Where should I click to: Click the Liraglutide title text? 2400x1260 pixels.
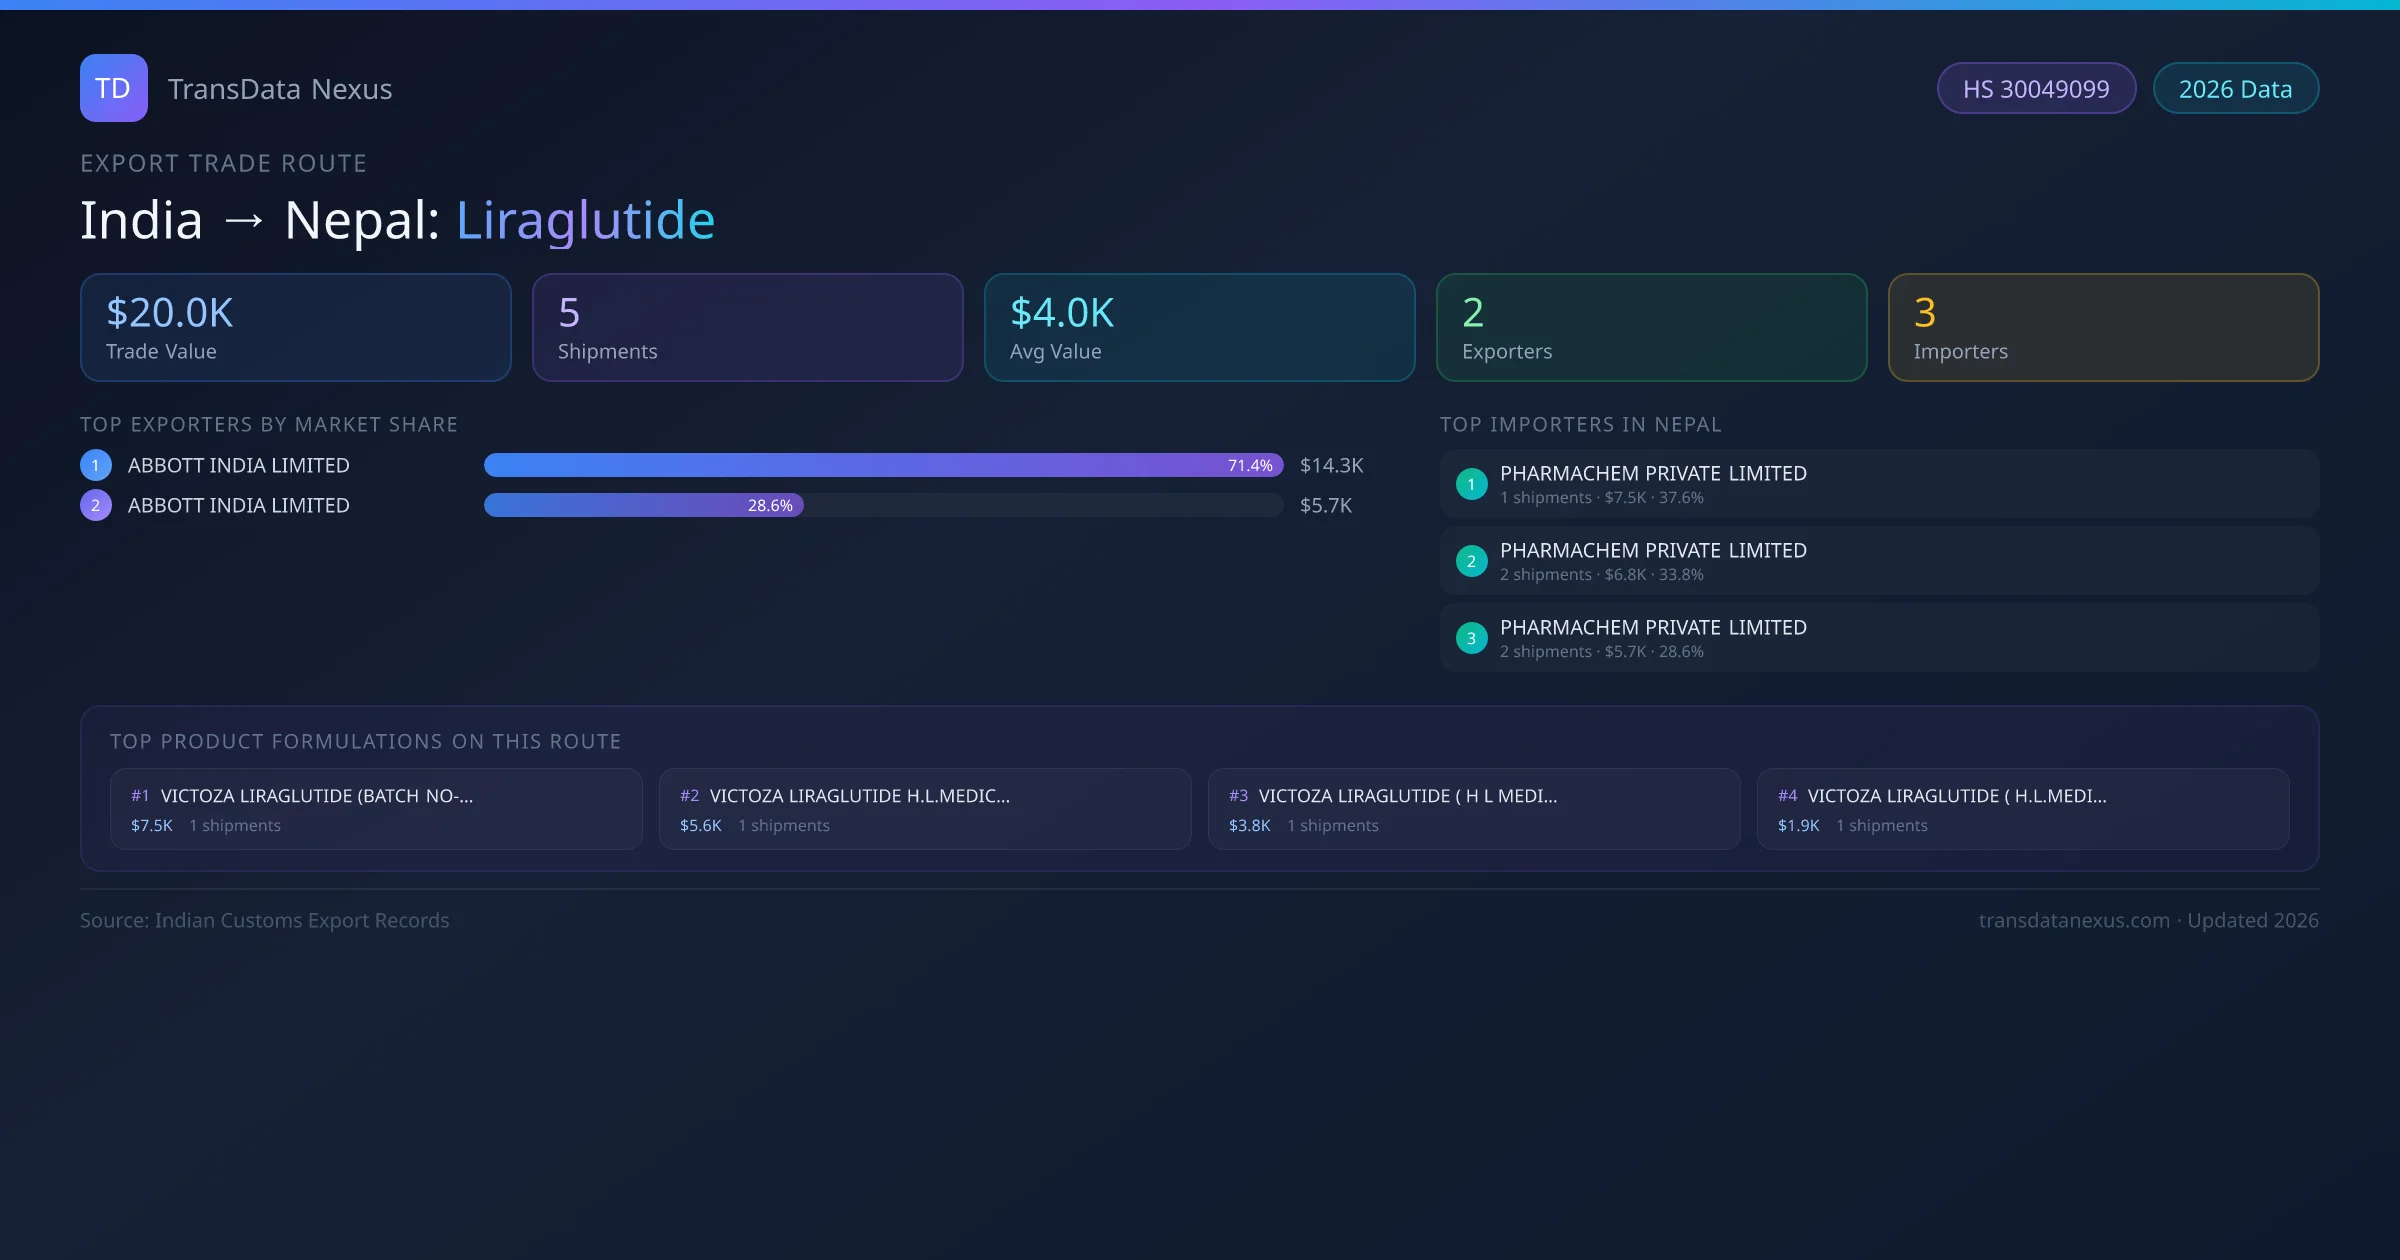[585, 220]
